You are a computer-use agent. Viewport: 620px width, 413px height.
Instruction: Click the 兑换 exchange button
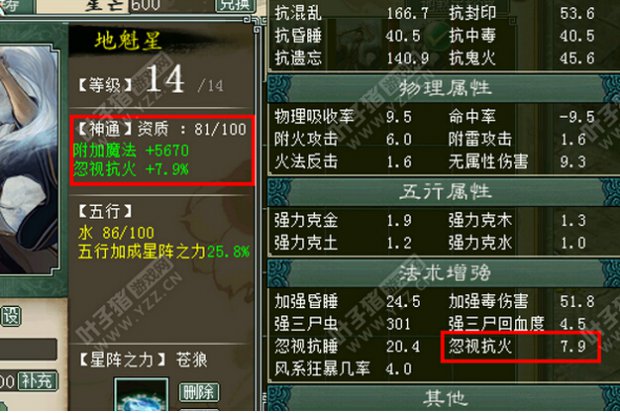click(236, 5)
